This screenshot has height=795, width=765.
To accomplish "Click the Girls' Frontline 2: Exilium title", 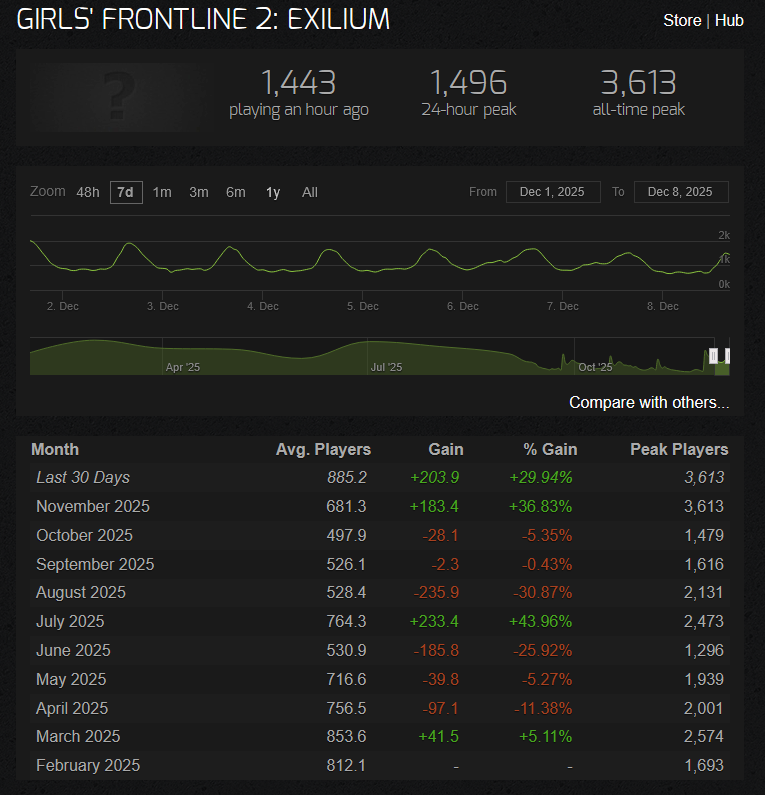I will 203,20.
